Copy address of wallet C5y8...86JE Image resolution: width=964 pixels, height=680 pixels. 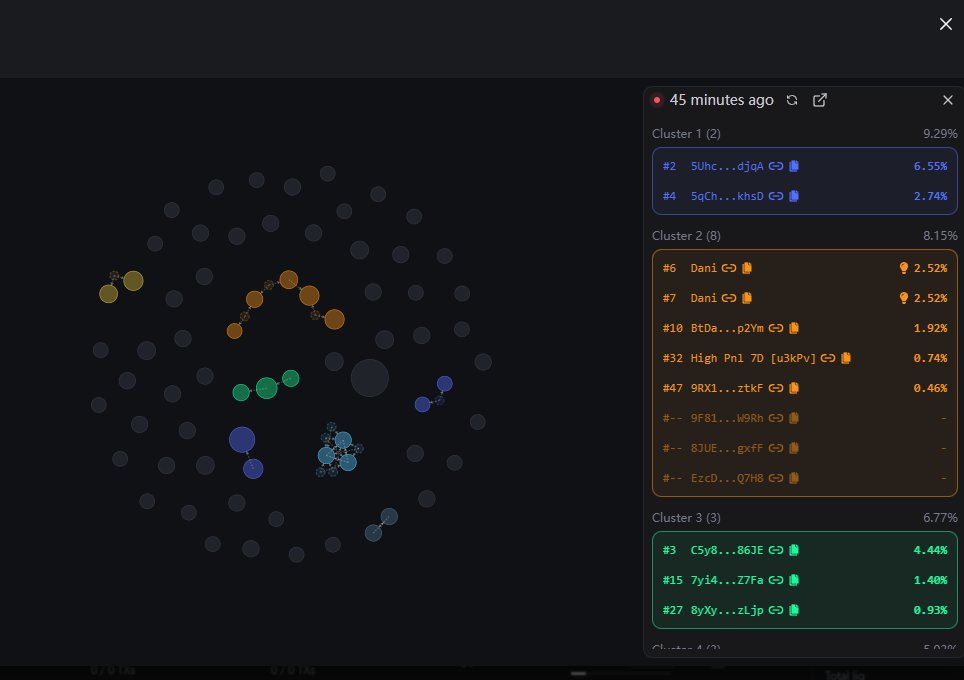click(794, 550)
